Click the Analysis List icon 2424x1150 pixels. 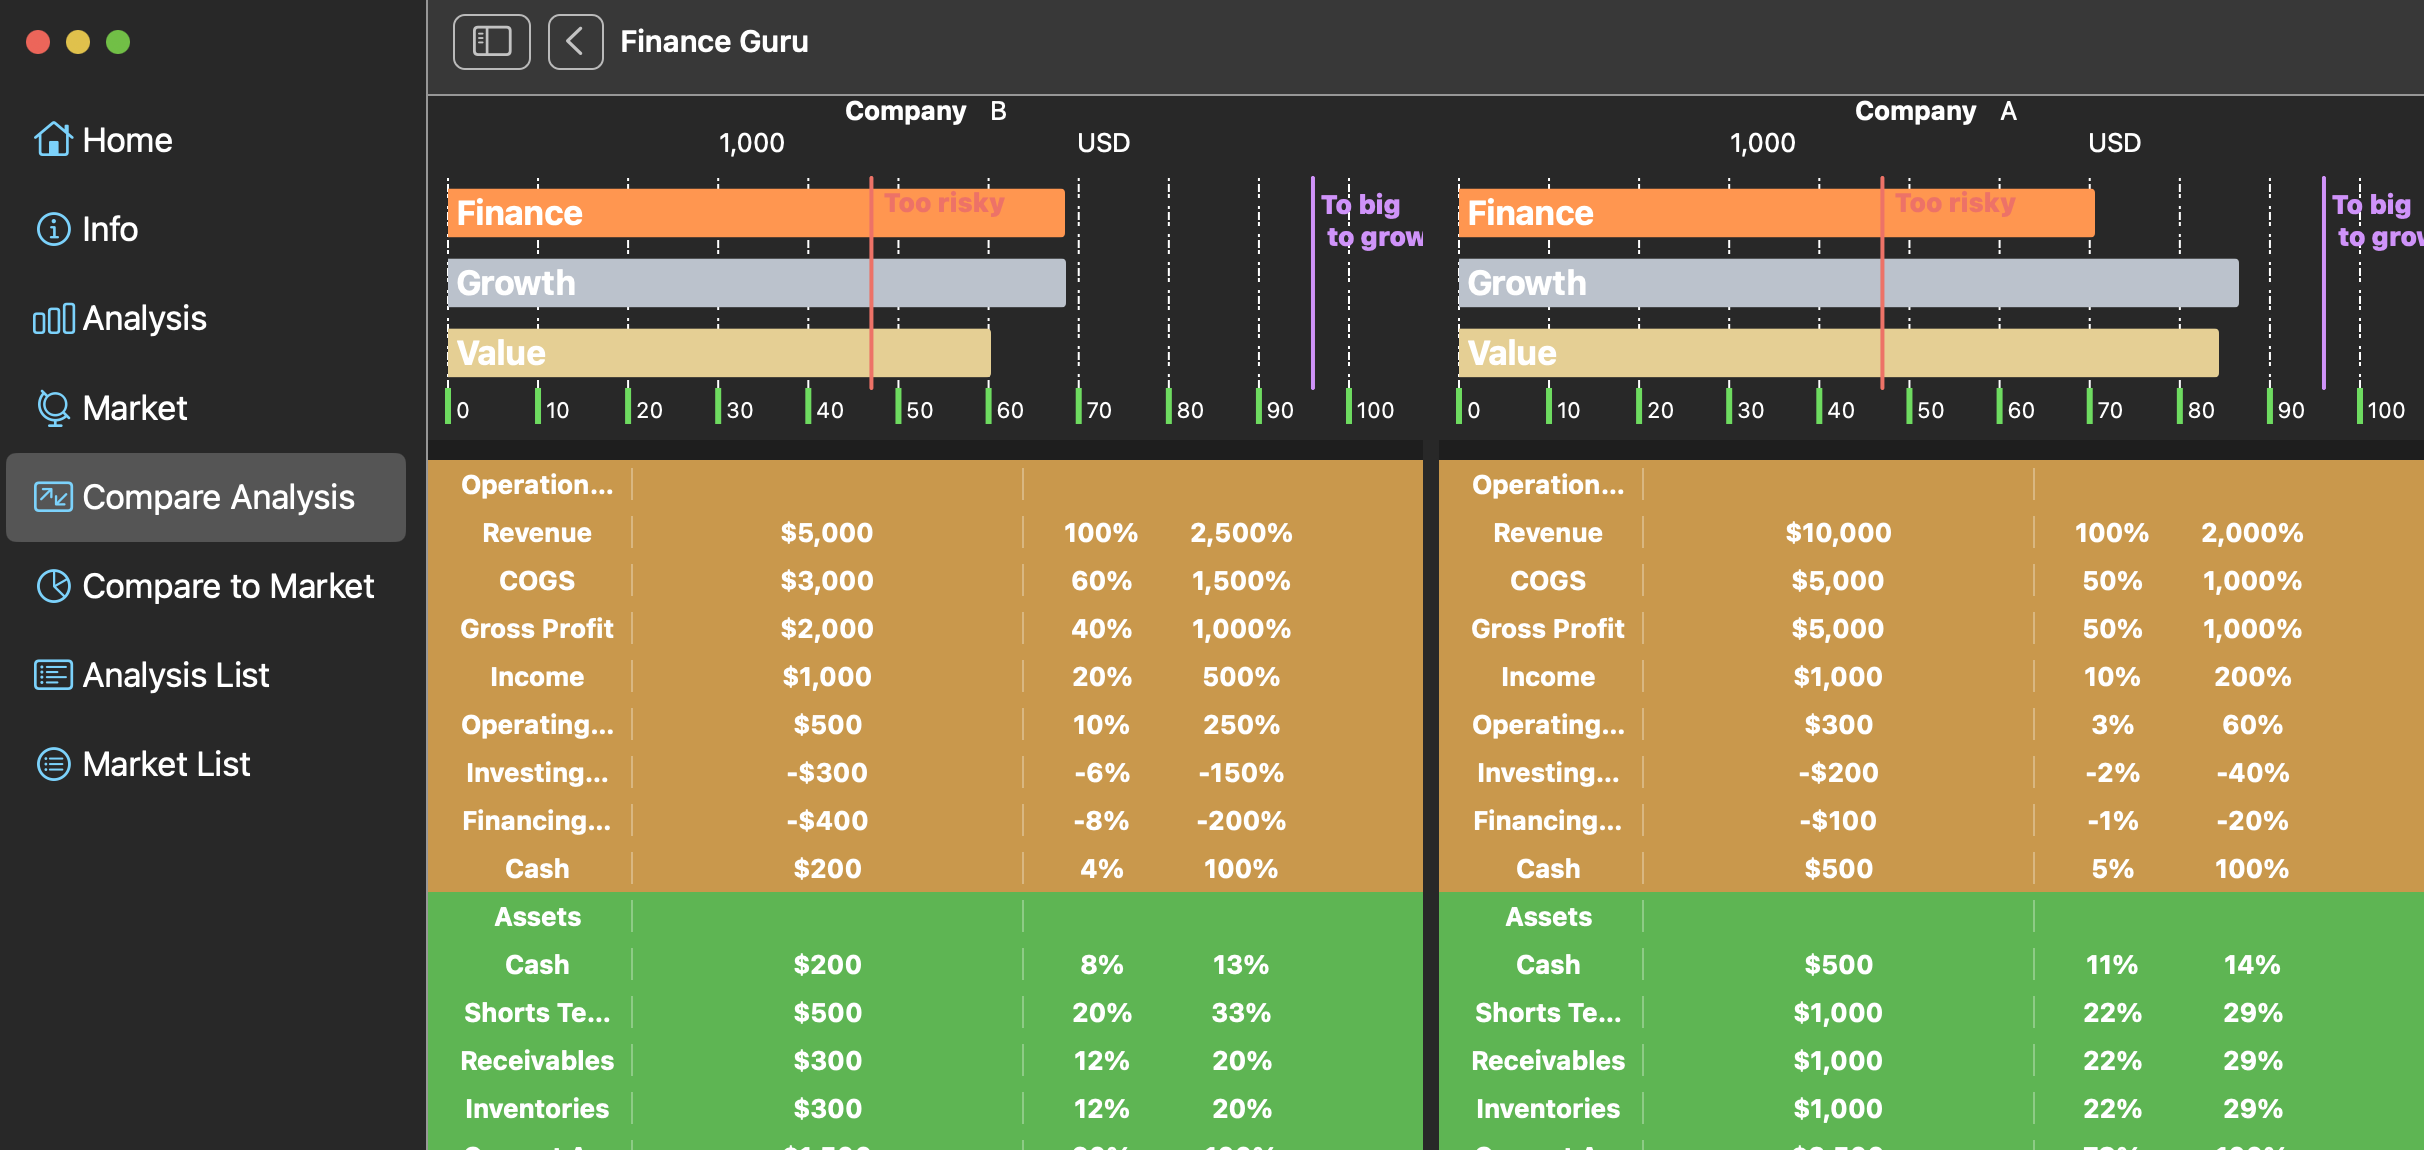[53, 675]
